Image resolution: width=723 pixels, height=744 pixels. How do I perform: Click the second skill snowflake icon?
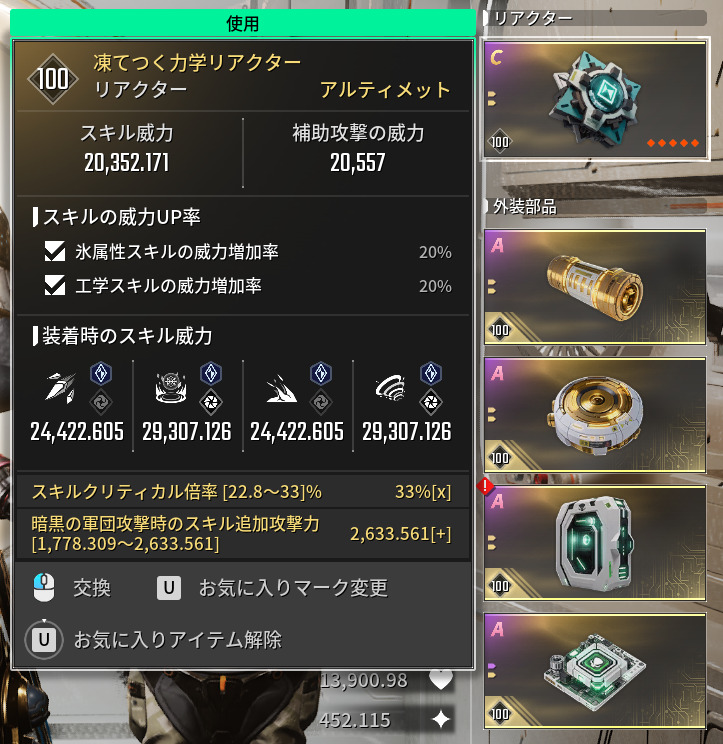click(x=171, y=388)
